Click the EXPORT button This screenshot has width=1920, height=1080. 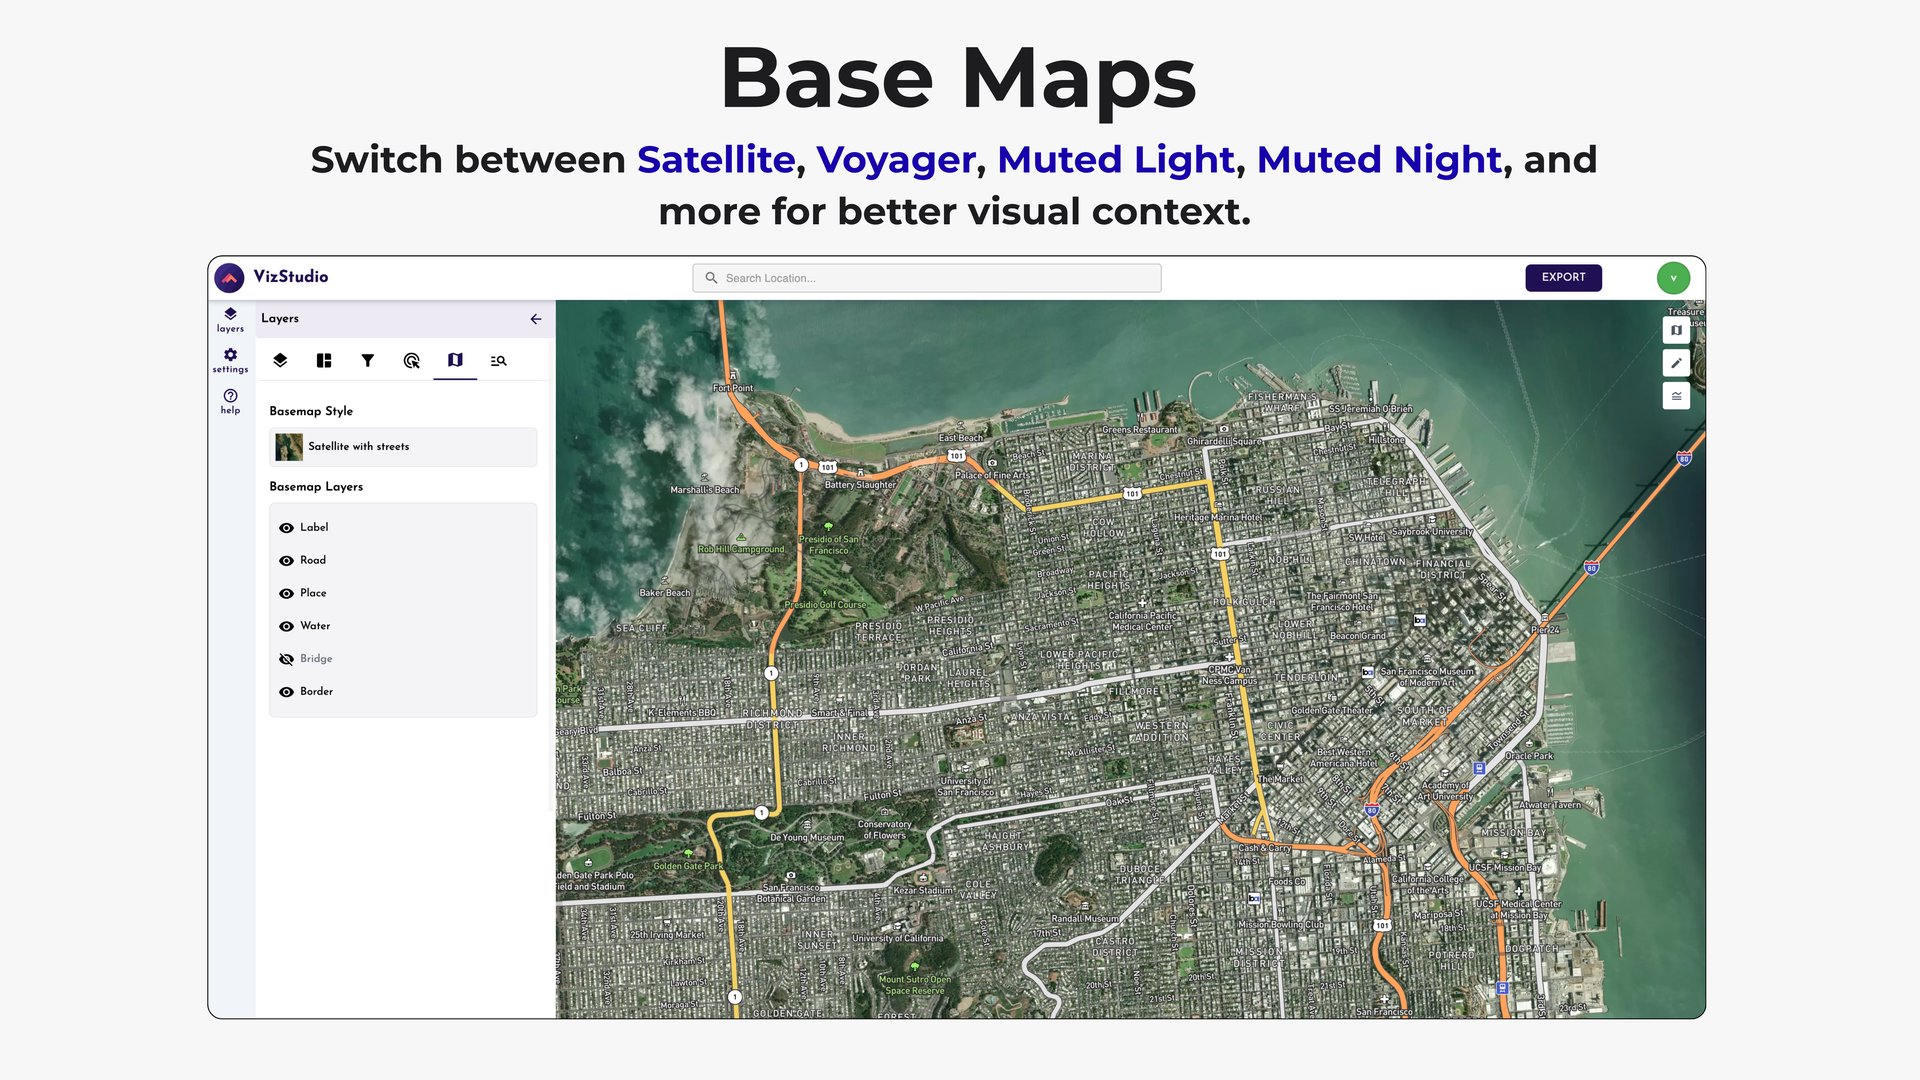[x=1563, y=277]
